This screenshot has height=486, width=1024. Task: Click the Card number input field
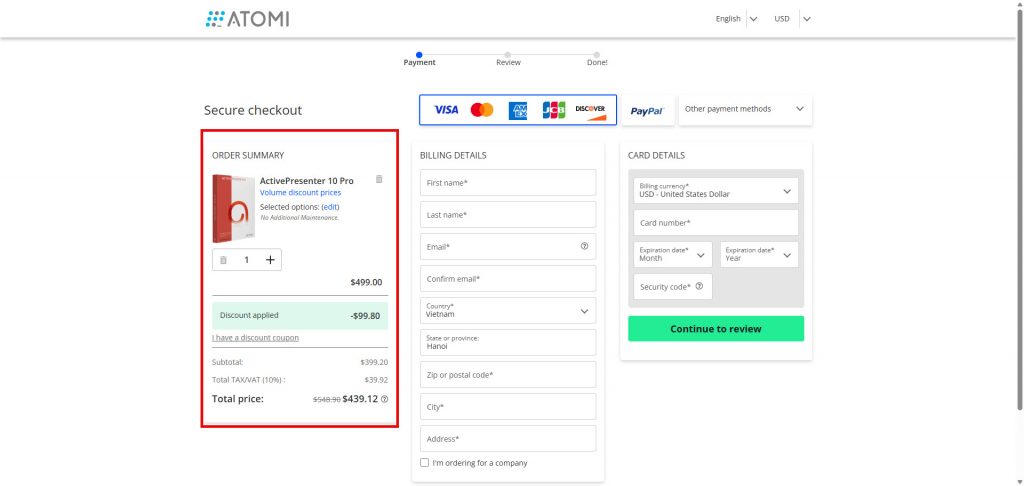pyautogui.click(x=715, y=223)
